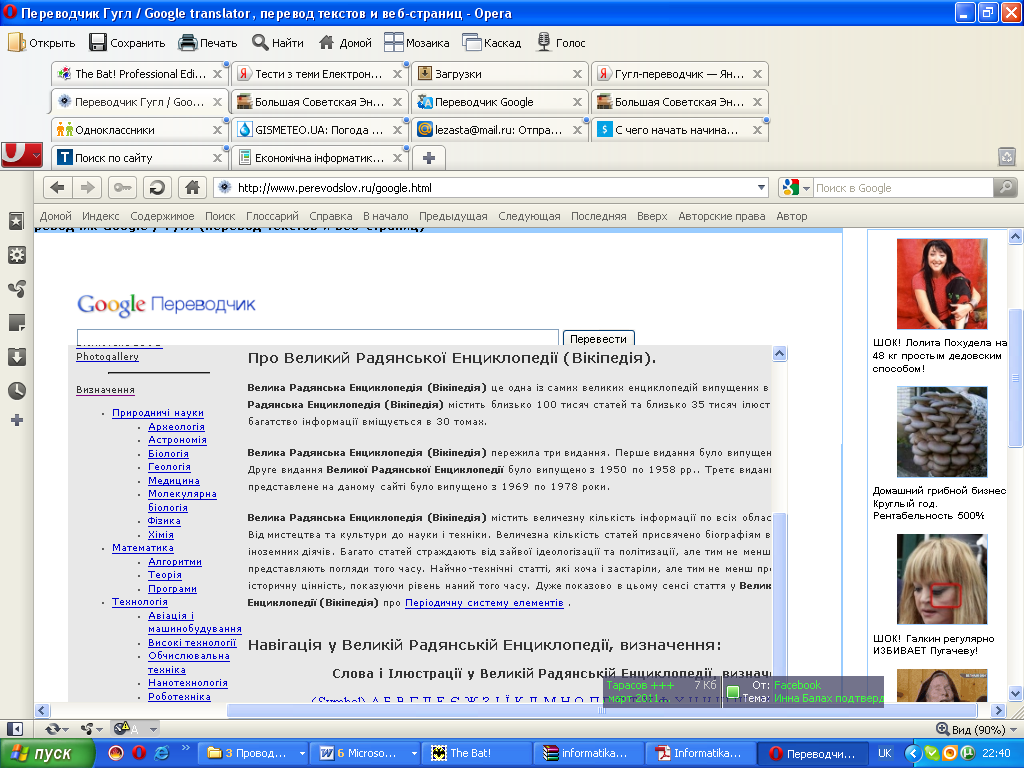Go back with the left arrow button
1024x768 pixels.
57,188
